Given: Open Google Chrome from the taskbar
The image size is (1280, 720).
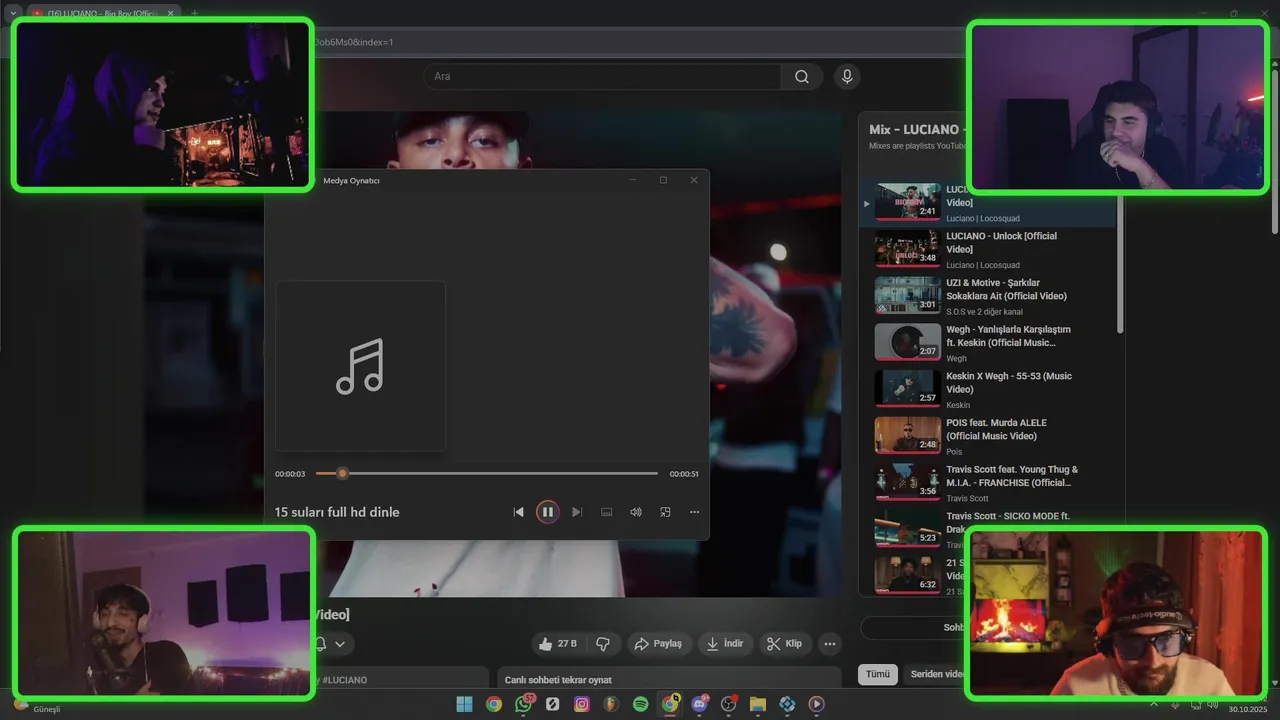Looking at the screenshot, I should (494, 704).
